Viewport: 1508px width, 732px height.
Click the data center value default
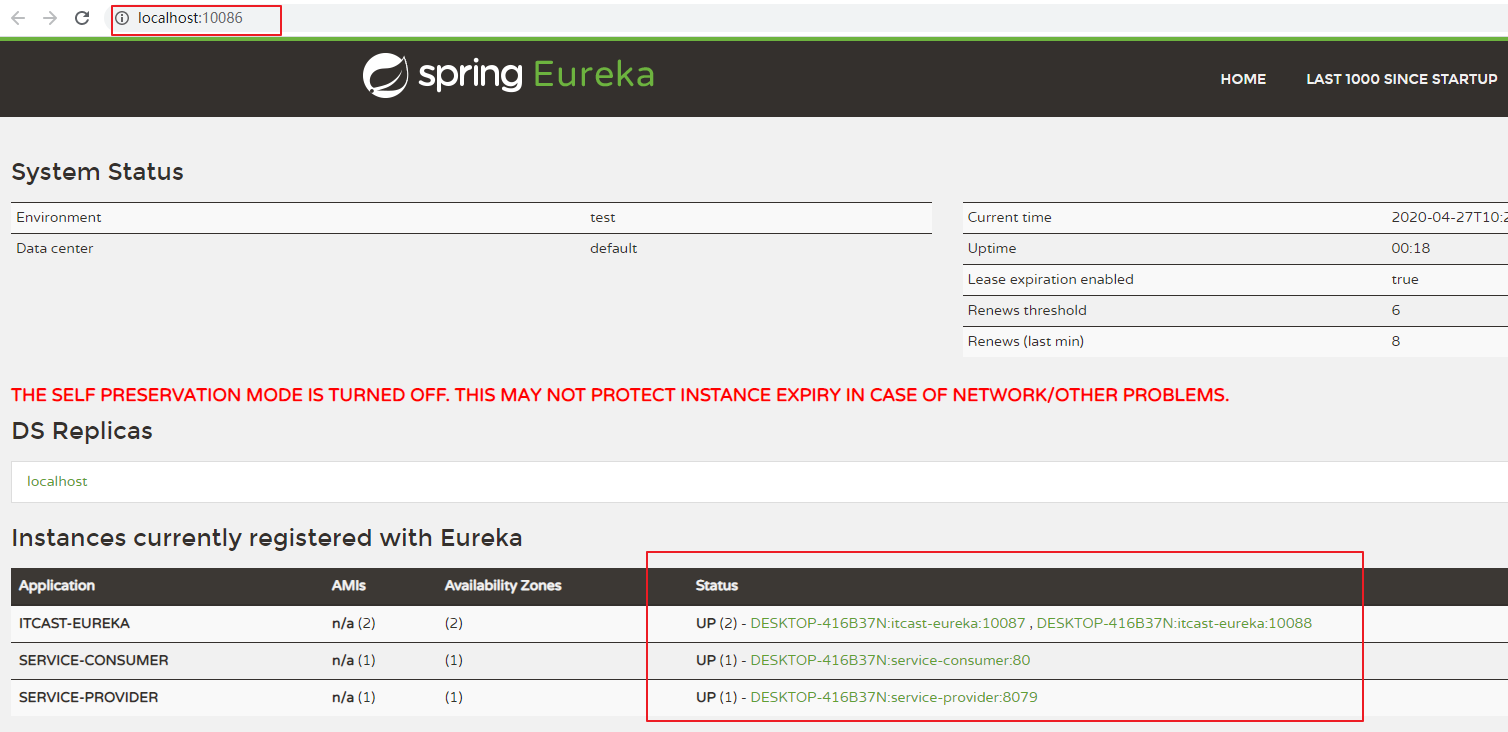click(x=613, y=248)
